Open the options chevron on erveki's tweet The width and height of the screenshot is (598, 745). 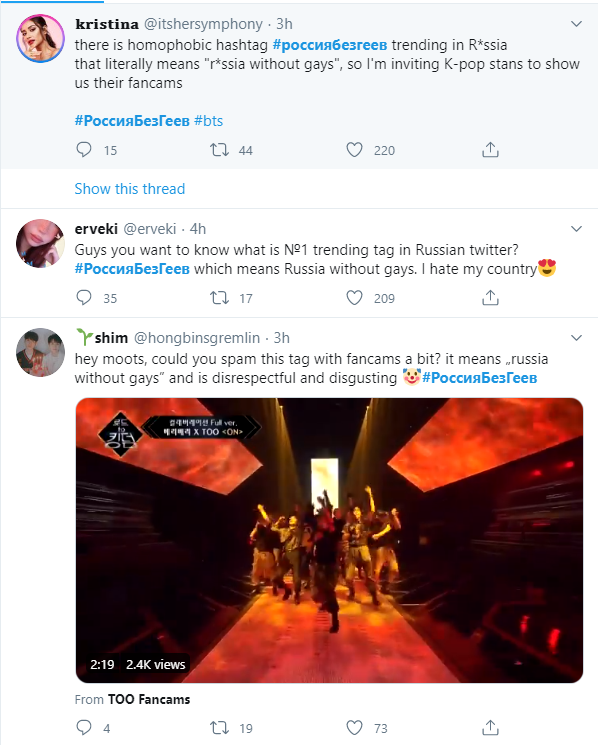click(x=576, y=229)
